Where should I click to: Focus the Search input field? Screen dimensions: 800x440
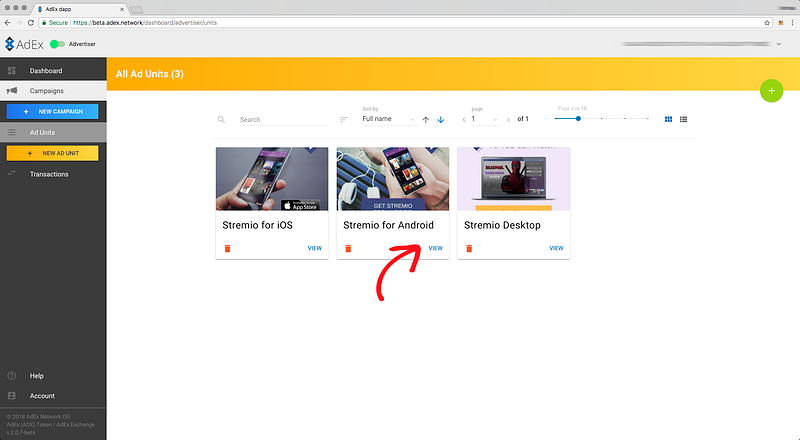283,119
